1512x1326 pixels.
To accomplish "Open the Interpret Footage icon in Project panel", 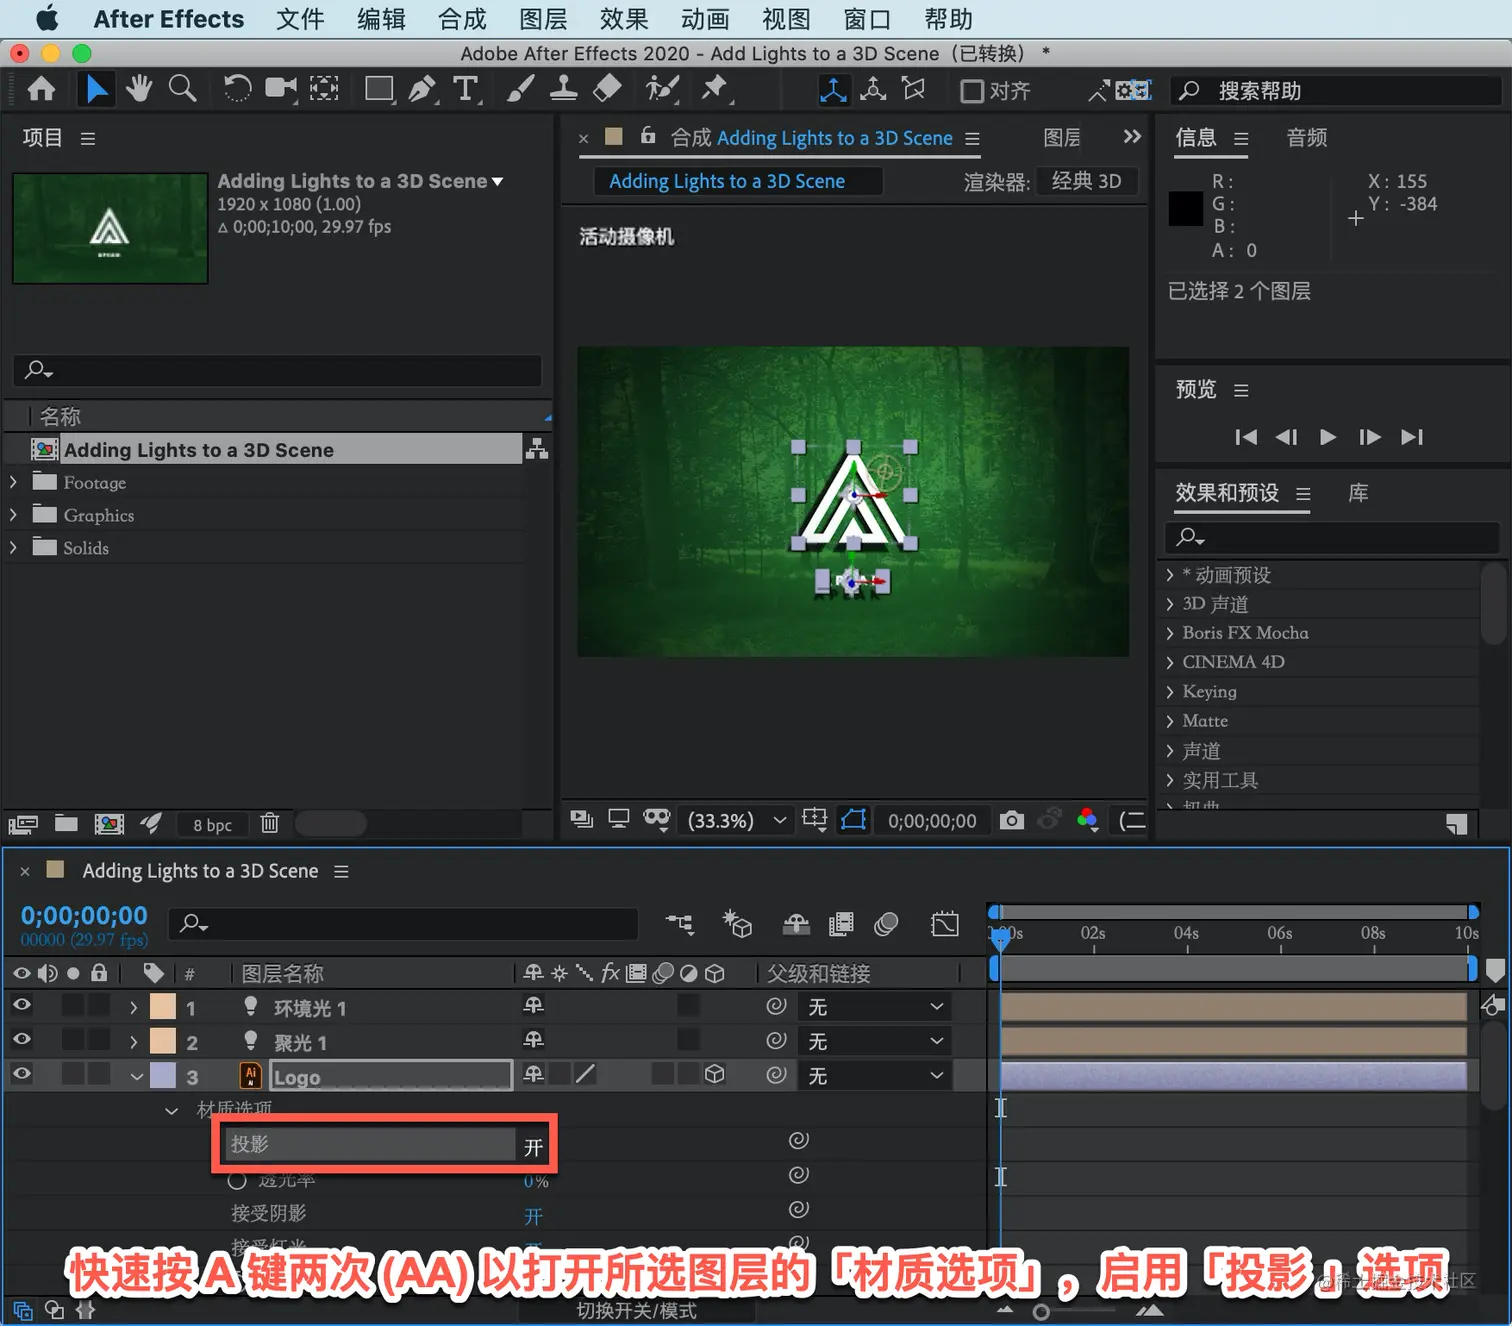I will click(23, 824).
